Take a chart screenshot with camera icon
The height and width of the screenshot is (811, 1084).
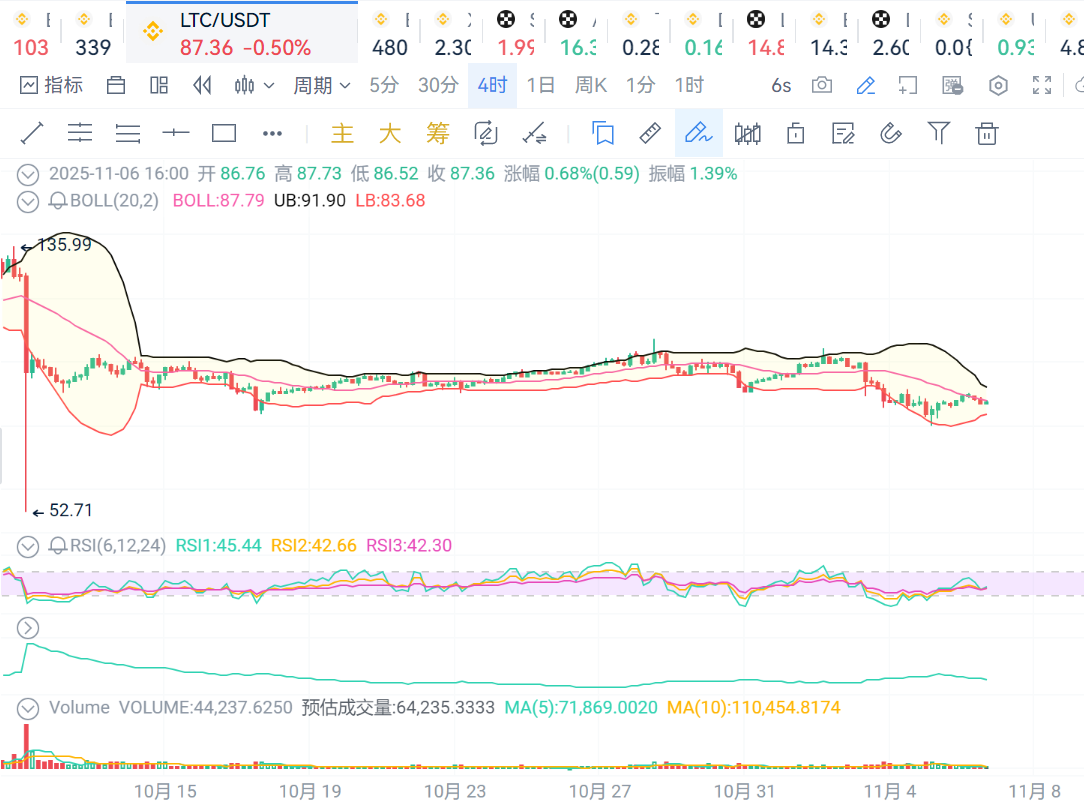(821, 86)
